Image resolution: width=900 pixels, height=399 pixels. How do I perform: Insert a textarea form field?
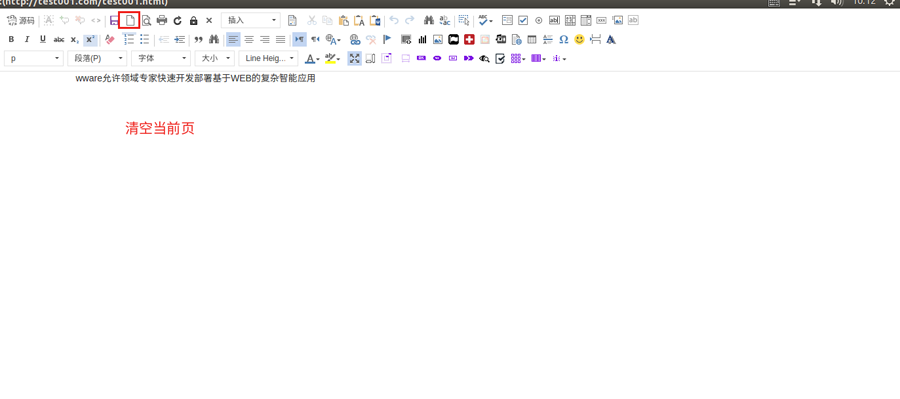coord(570,20)
